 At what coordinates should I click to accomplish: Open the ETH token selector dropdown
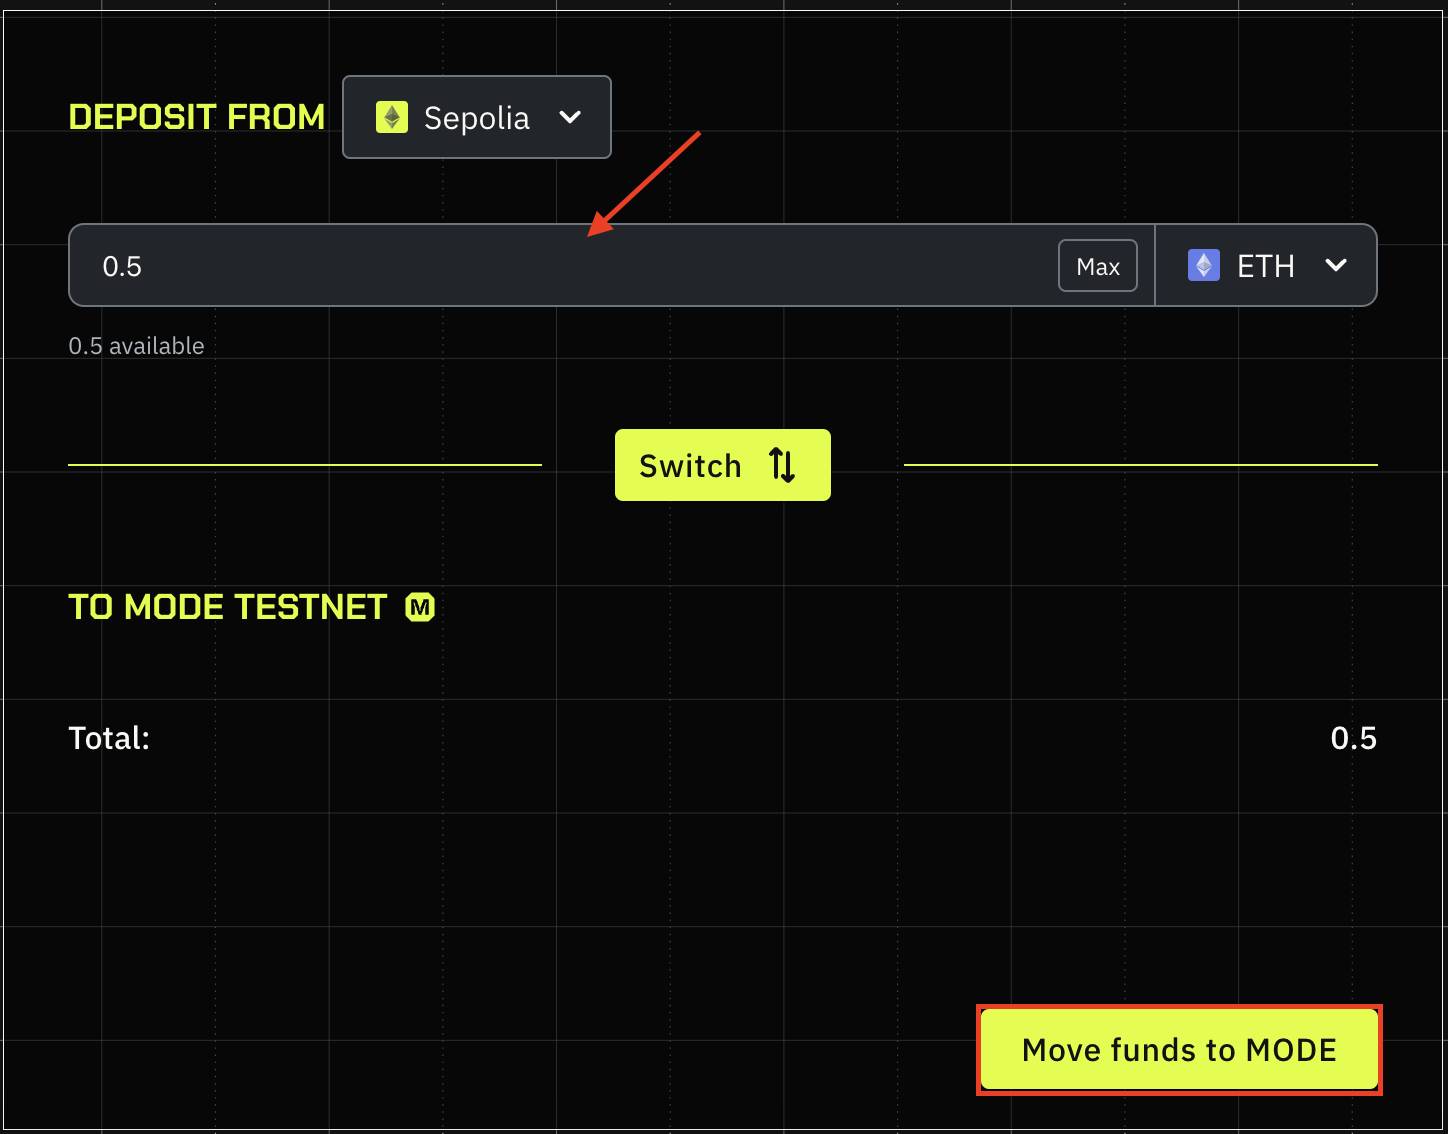point(1266,266)
